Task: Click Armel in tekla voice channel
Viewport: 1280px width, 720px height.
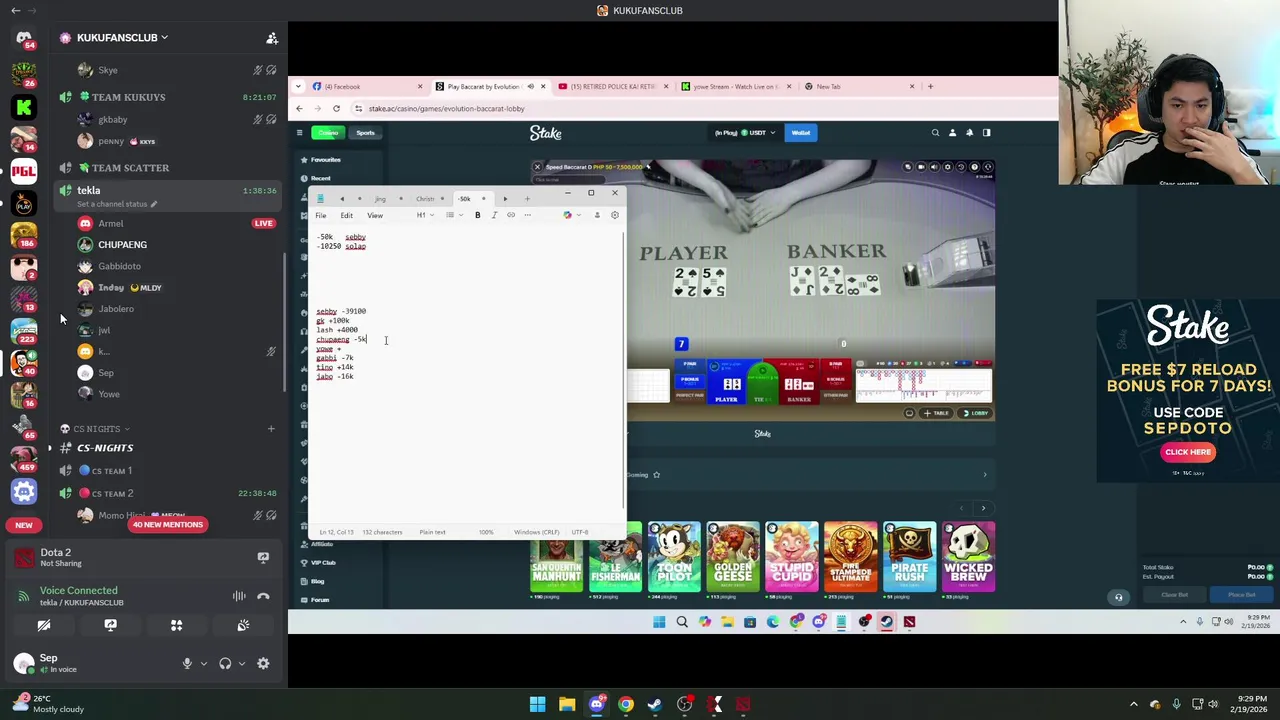Action: pos(110,223)
